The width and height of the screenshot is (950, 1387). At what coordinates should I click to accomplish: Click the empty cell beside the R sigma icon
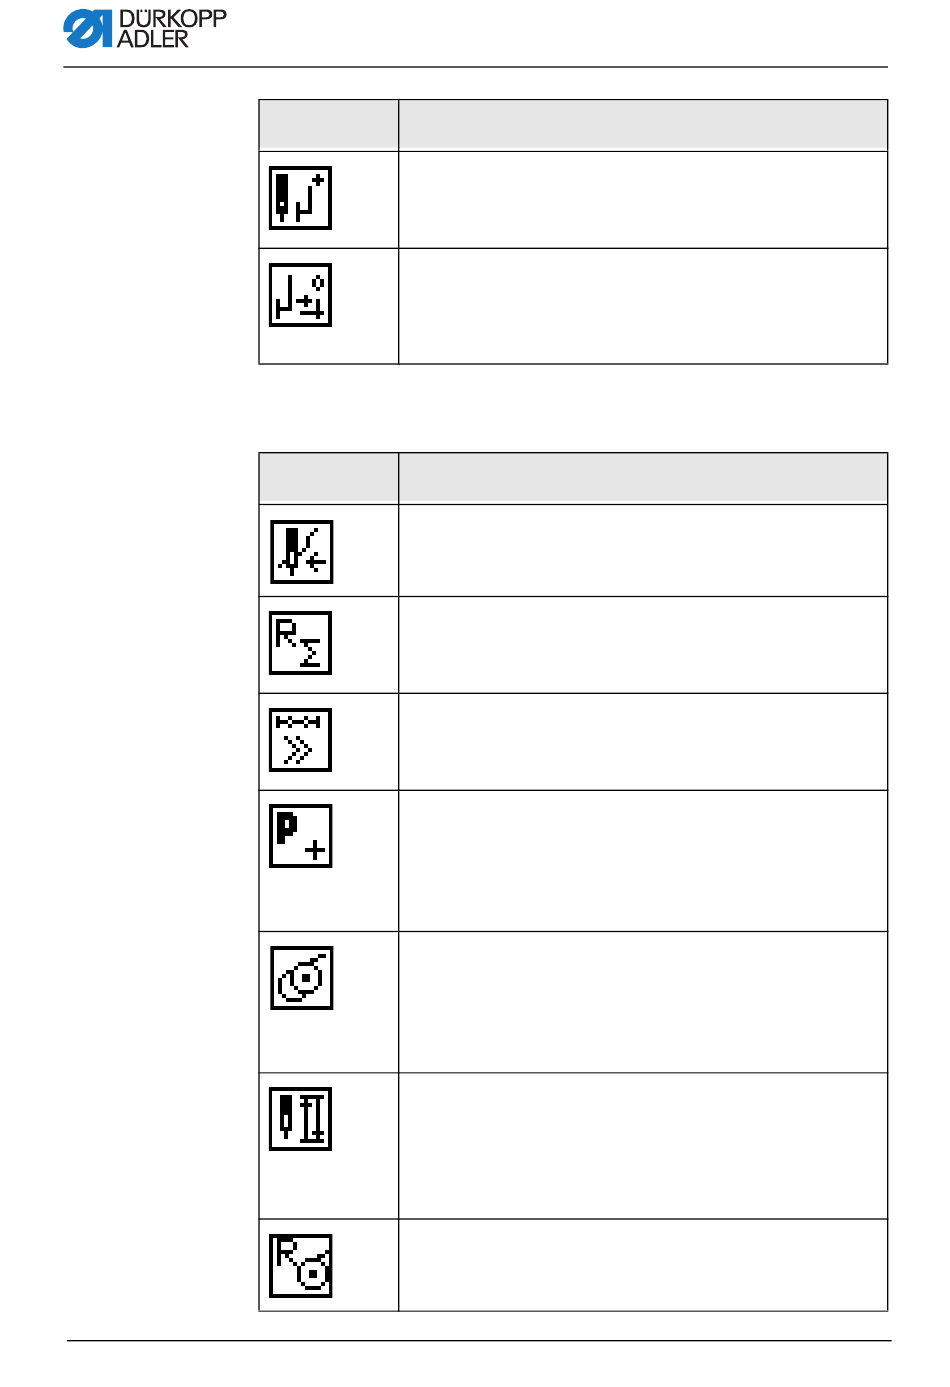pyautogui.click(x=643, y=645)
